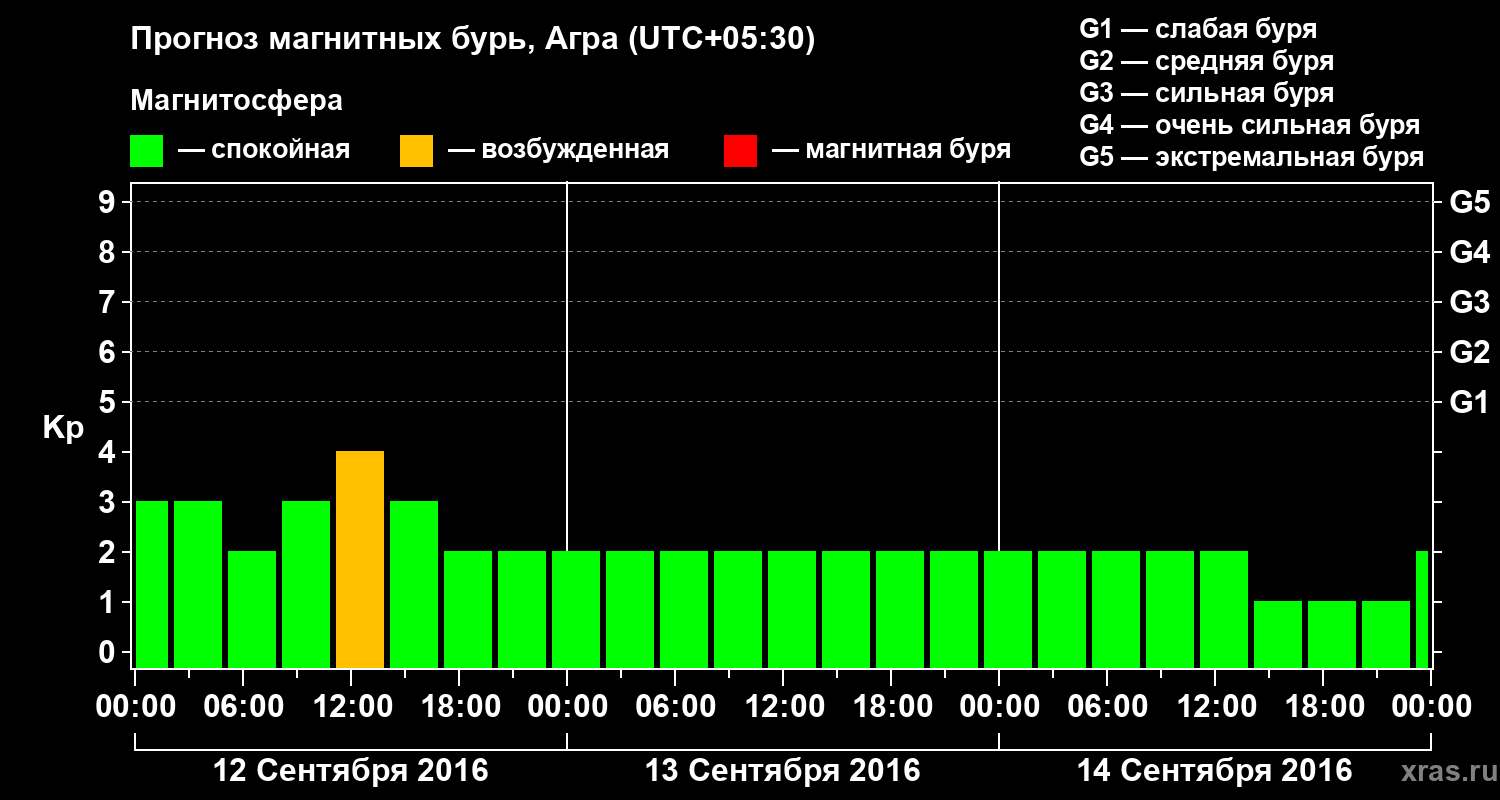This screenshot has width=1500, height=800.
Task: Click the 'G1 — слабая буря' legend line
Action: coord(1198,28)
